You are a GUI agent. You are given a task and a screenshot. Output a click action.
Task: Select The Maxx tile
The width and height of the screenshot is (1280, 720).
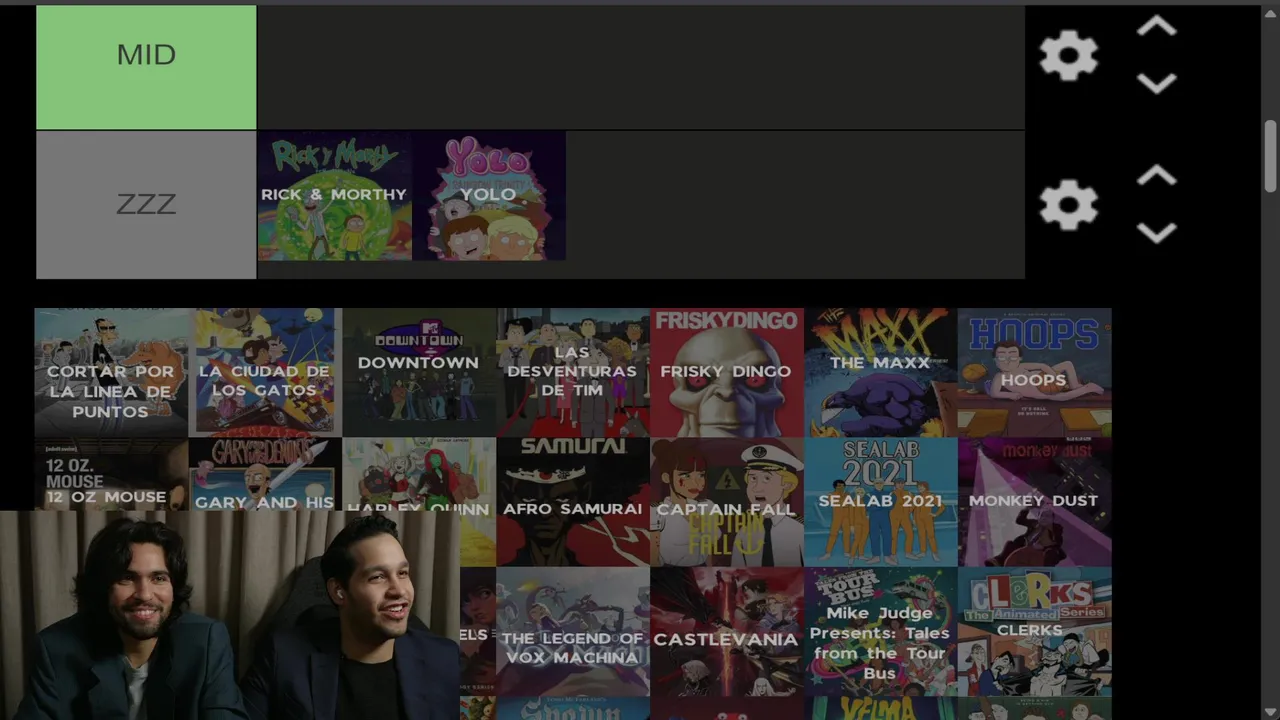pyautogui.click(x=881, y=372)
